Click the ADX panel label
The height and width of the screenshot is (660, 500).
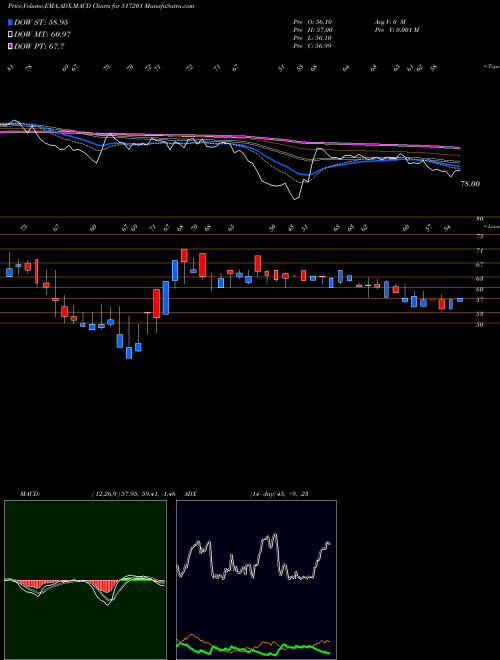pyautogui.click(x=190, y=494)
